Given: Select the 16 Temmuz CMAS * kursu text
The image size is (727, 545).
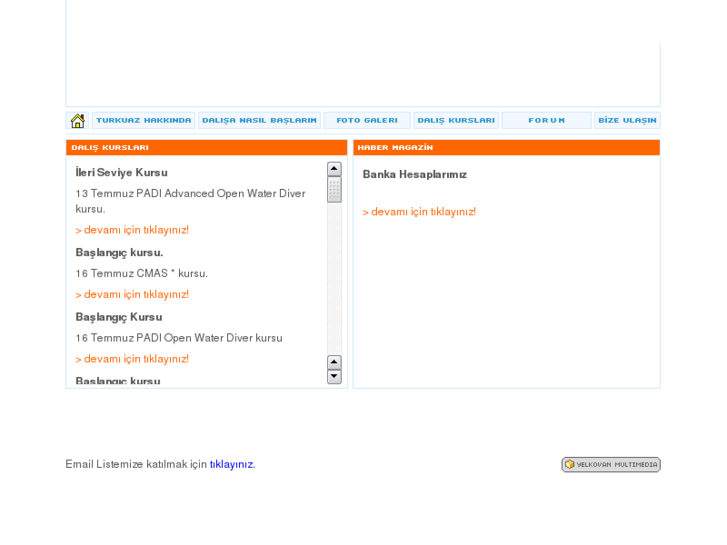Looking at the screenshot, I should pyautogui.click(x=141, y=274).
